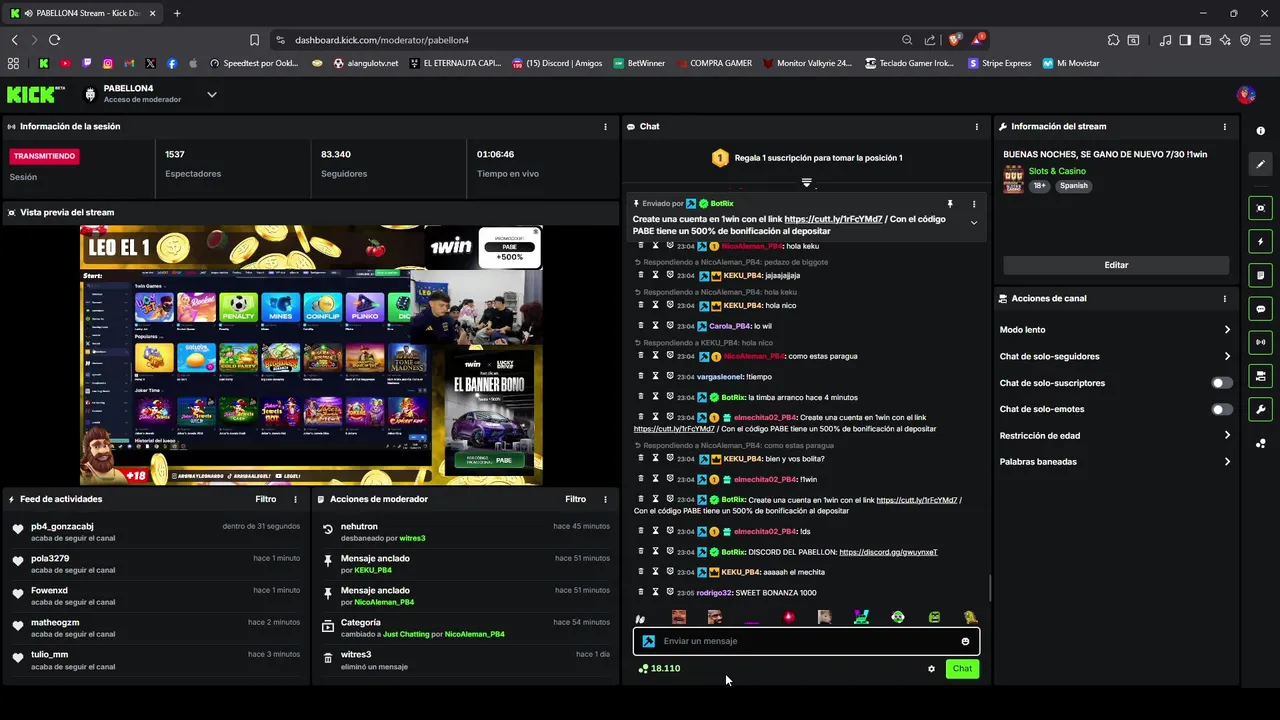Screen dimensions: 1280x720
Task: Select the nehutron desbaneado moderator action
Action: click(x=466, y=531)
